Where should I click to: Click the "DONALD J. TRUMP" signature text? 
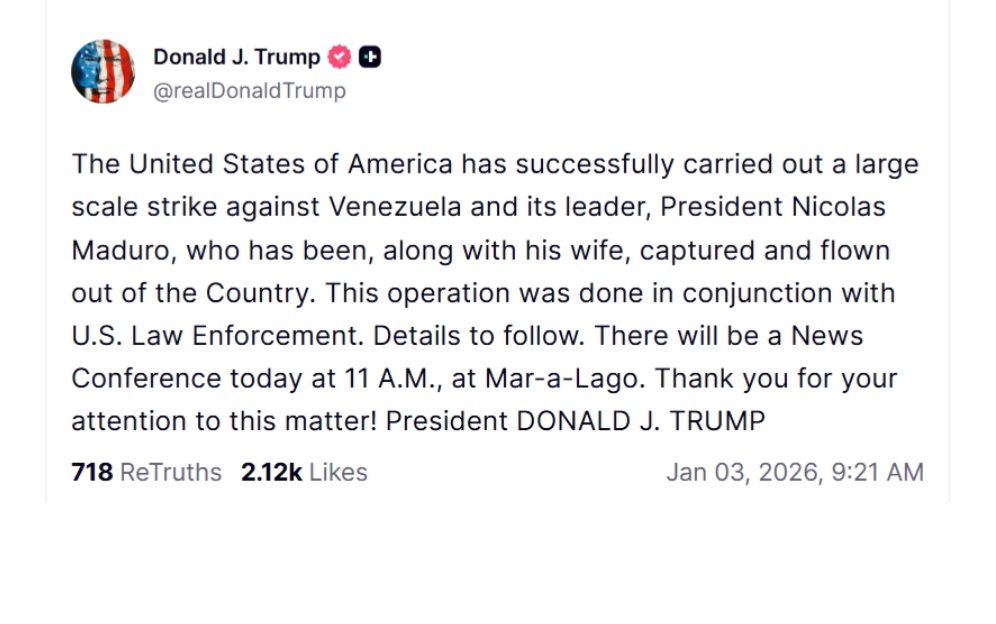640,422
